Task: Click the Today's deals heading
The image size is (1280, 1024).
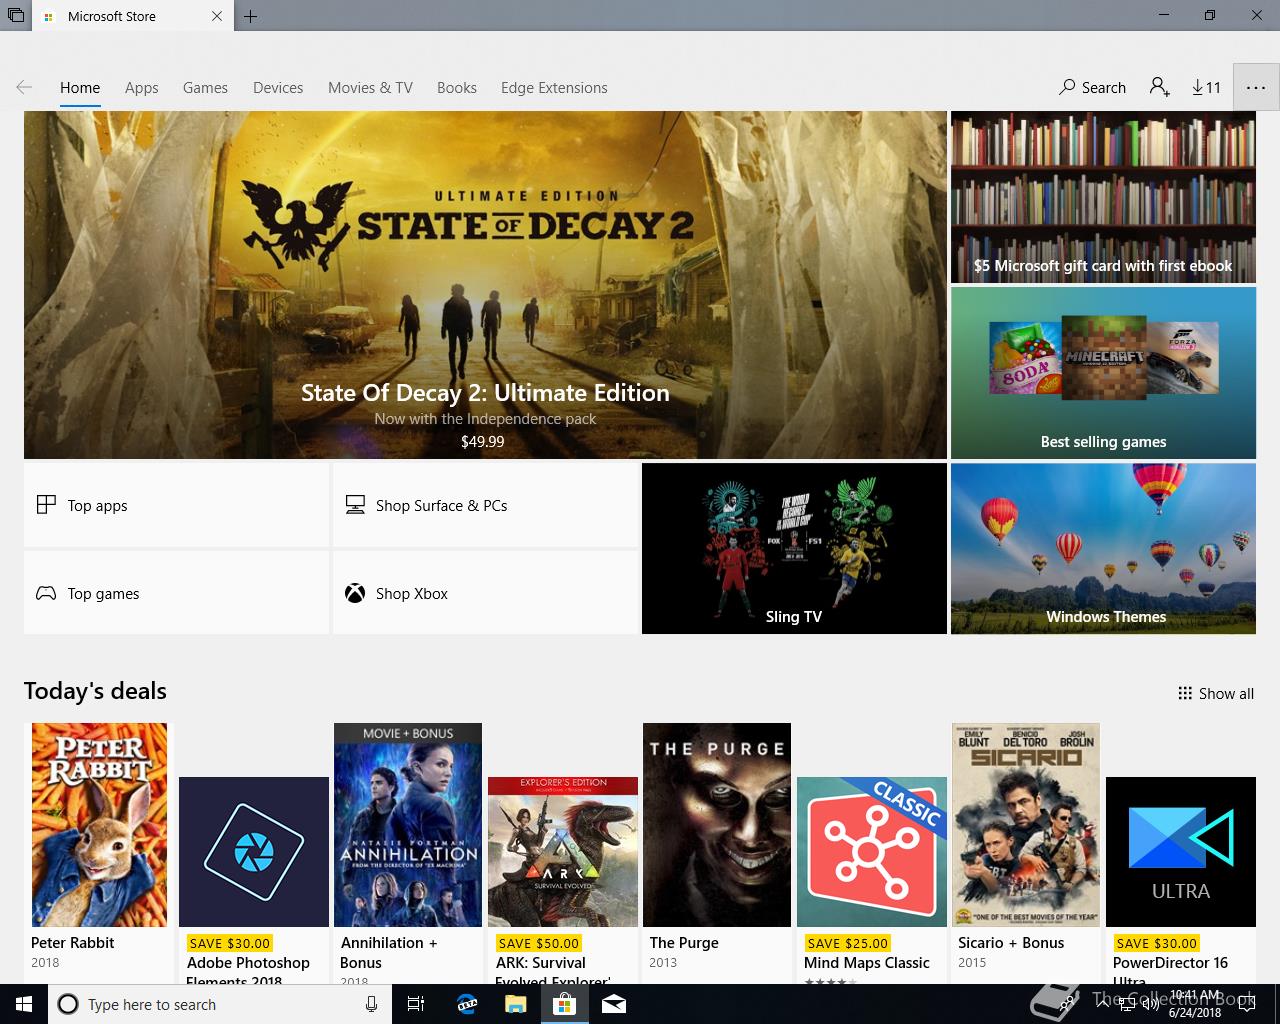Action: coord(95,691)
